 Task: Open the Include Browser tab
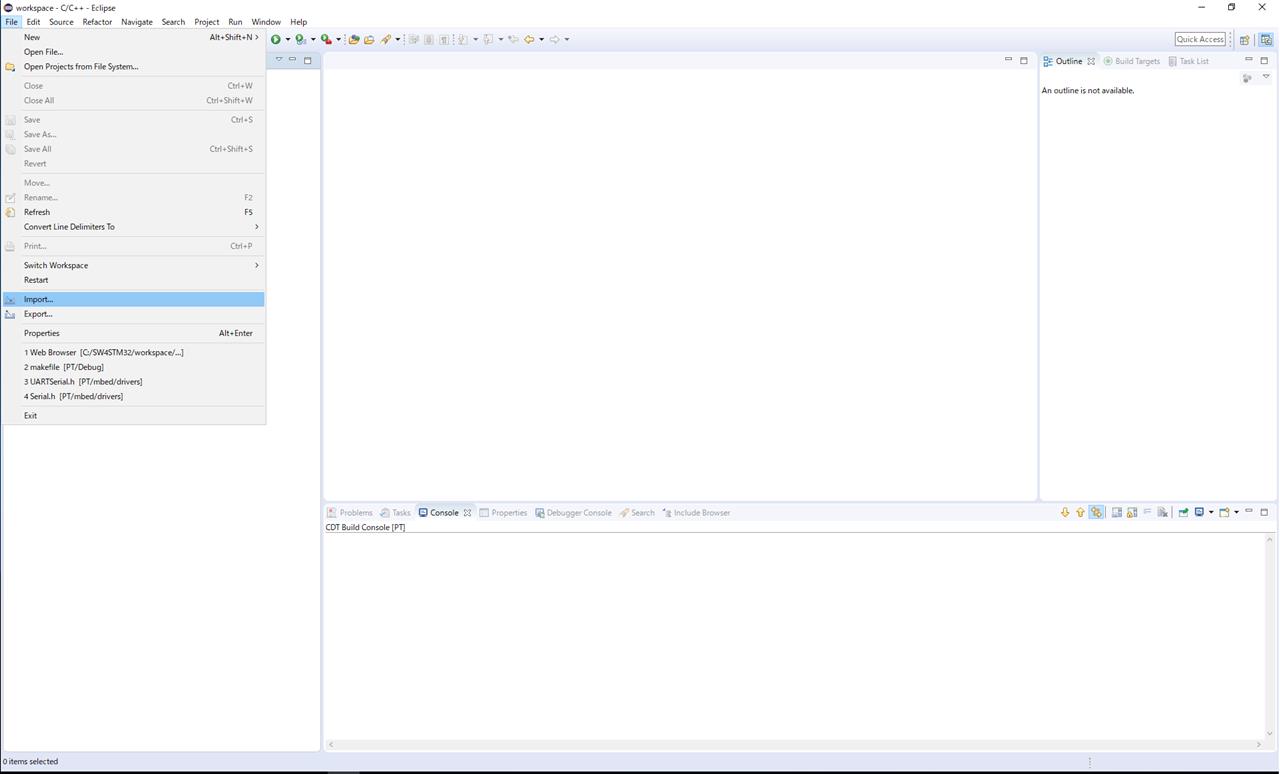click(696, 512)
